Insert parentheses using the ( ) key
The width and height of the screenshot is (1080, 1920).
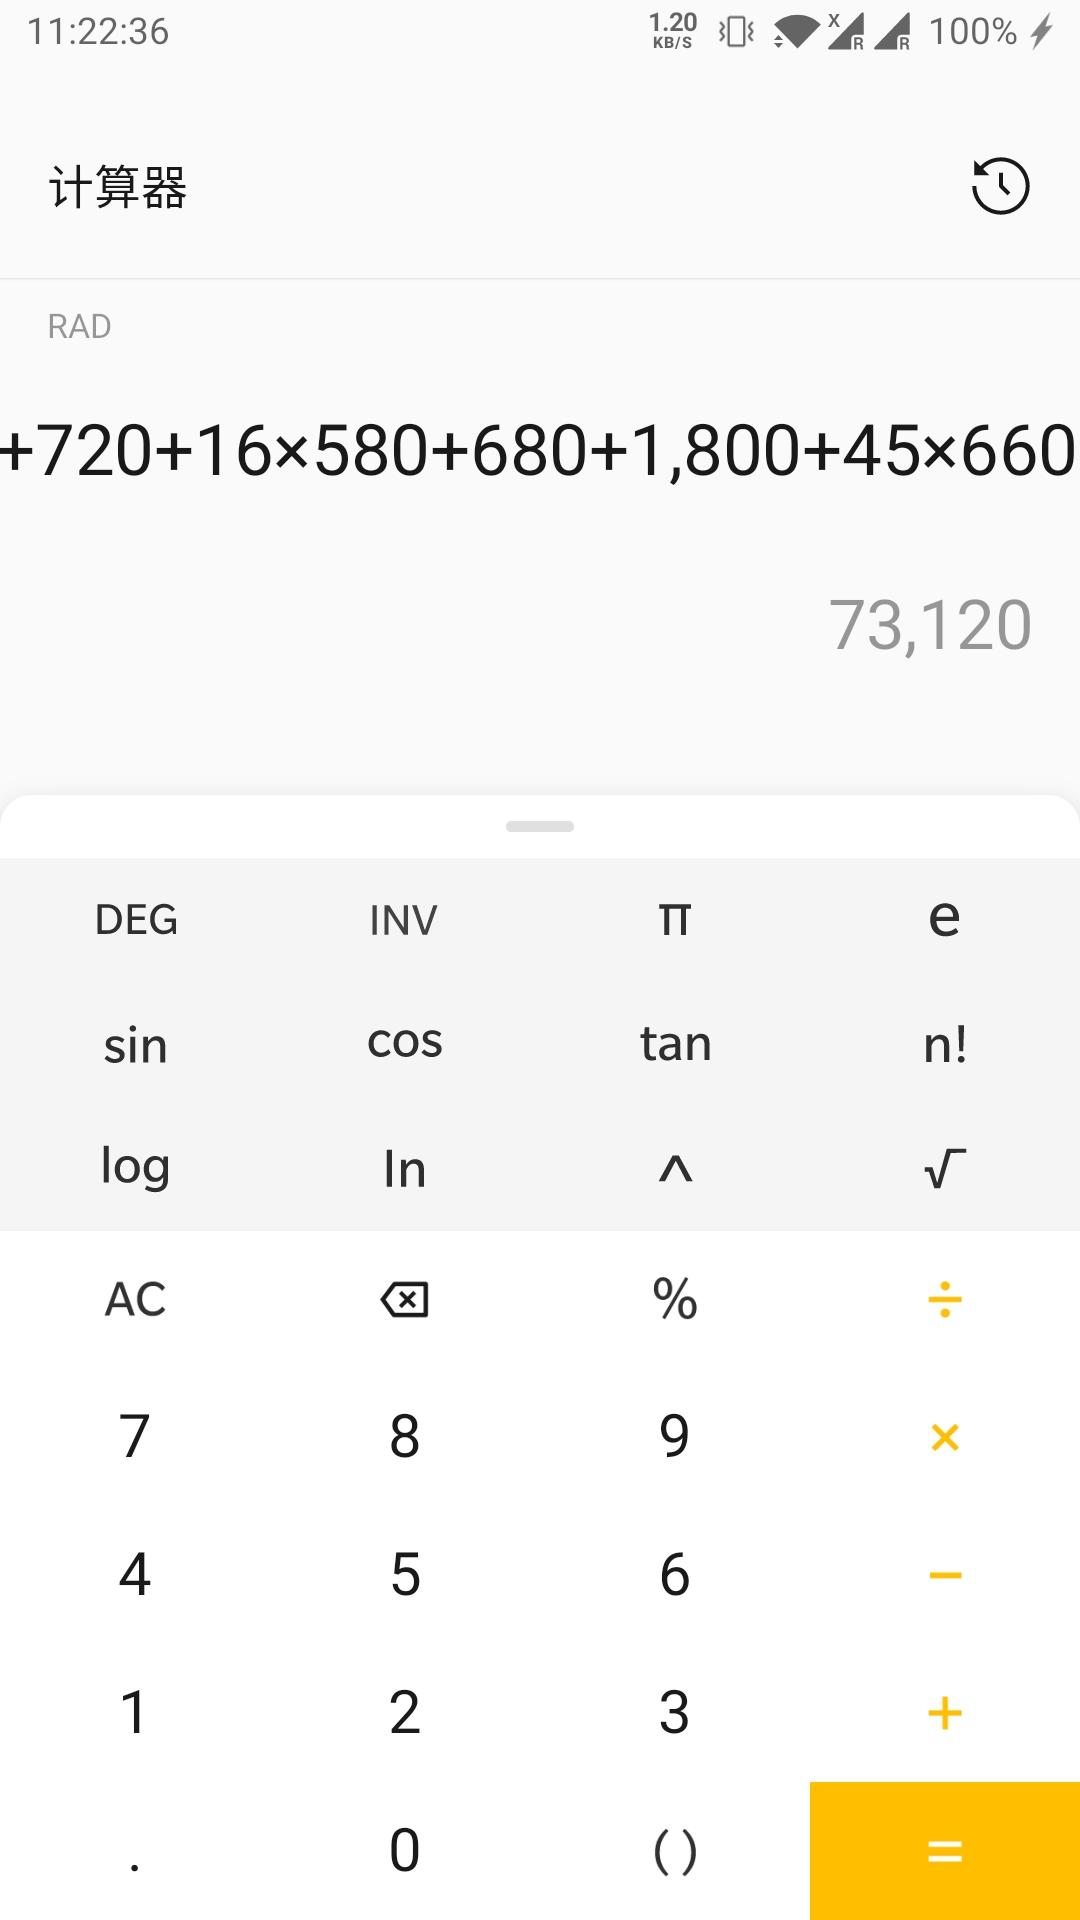point(675,1851)
